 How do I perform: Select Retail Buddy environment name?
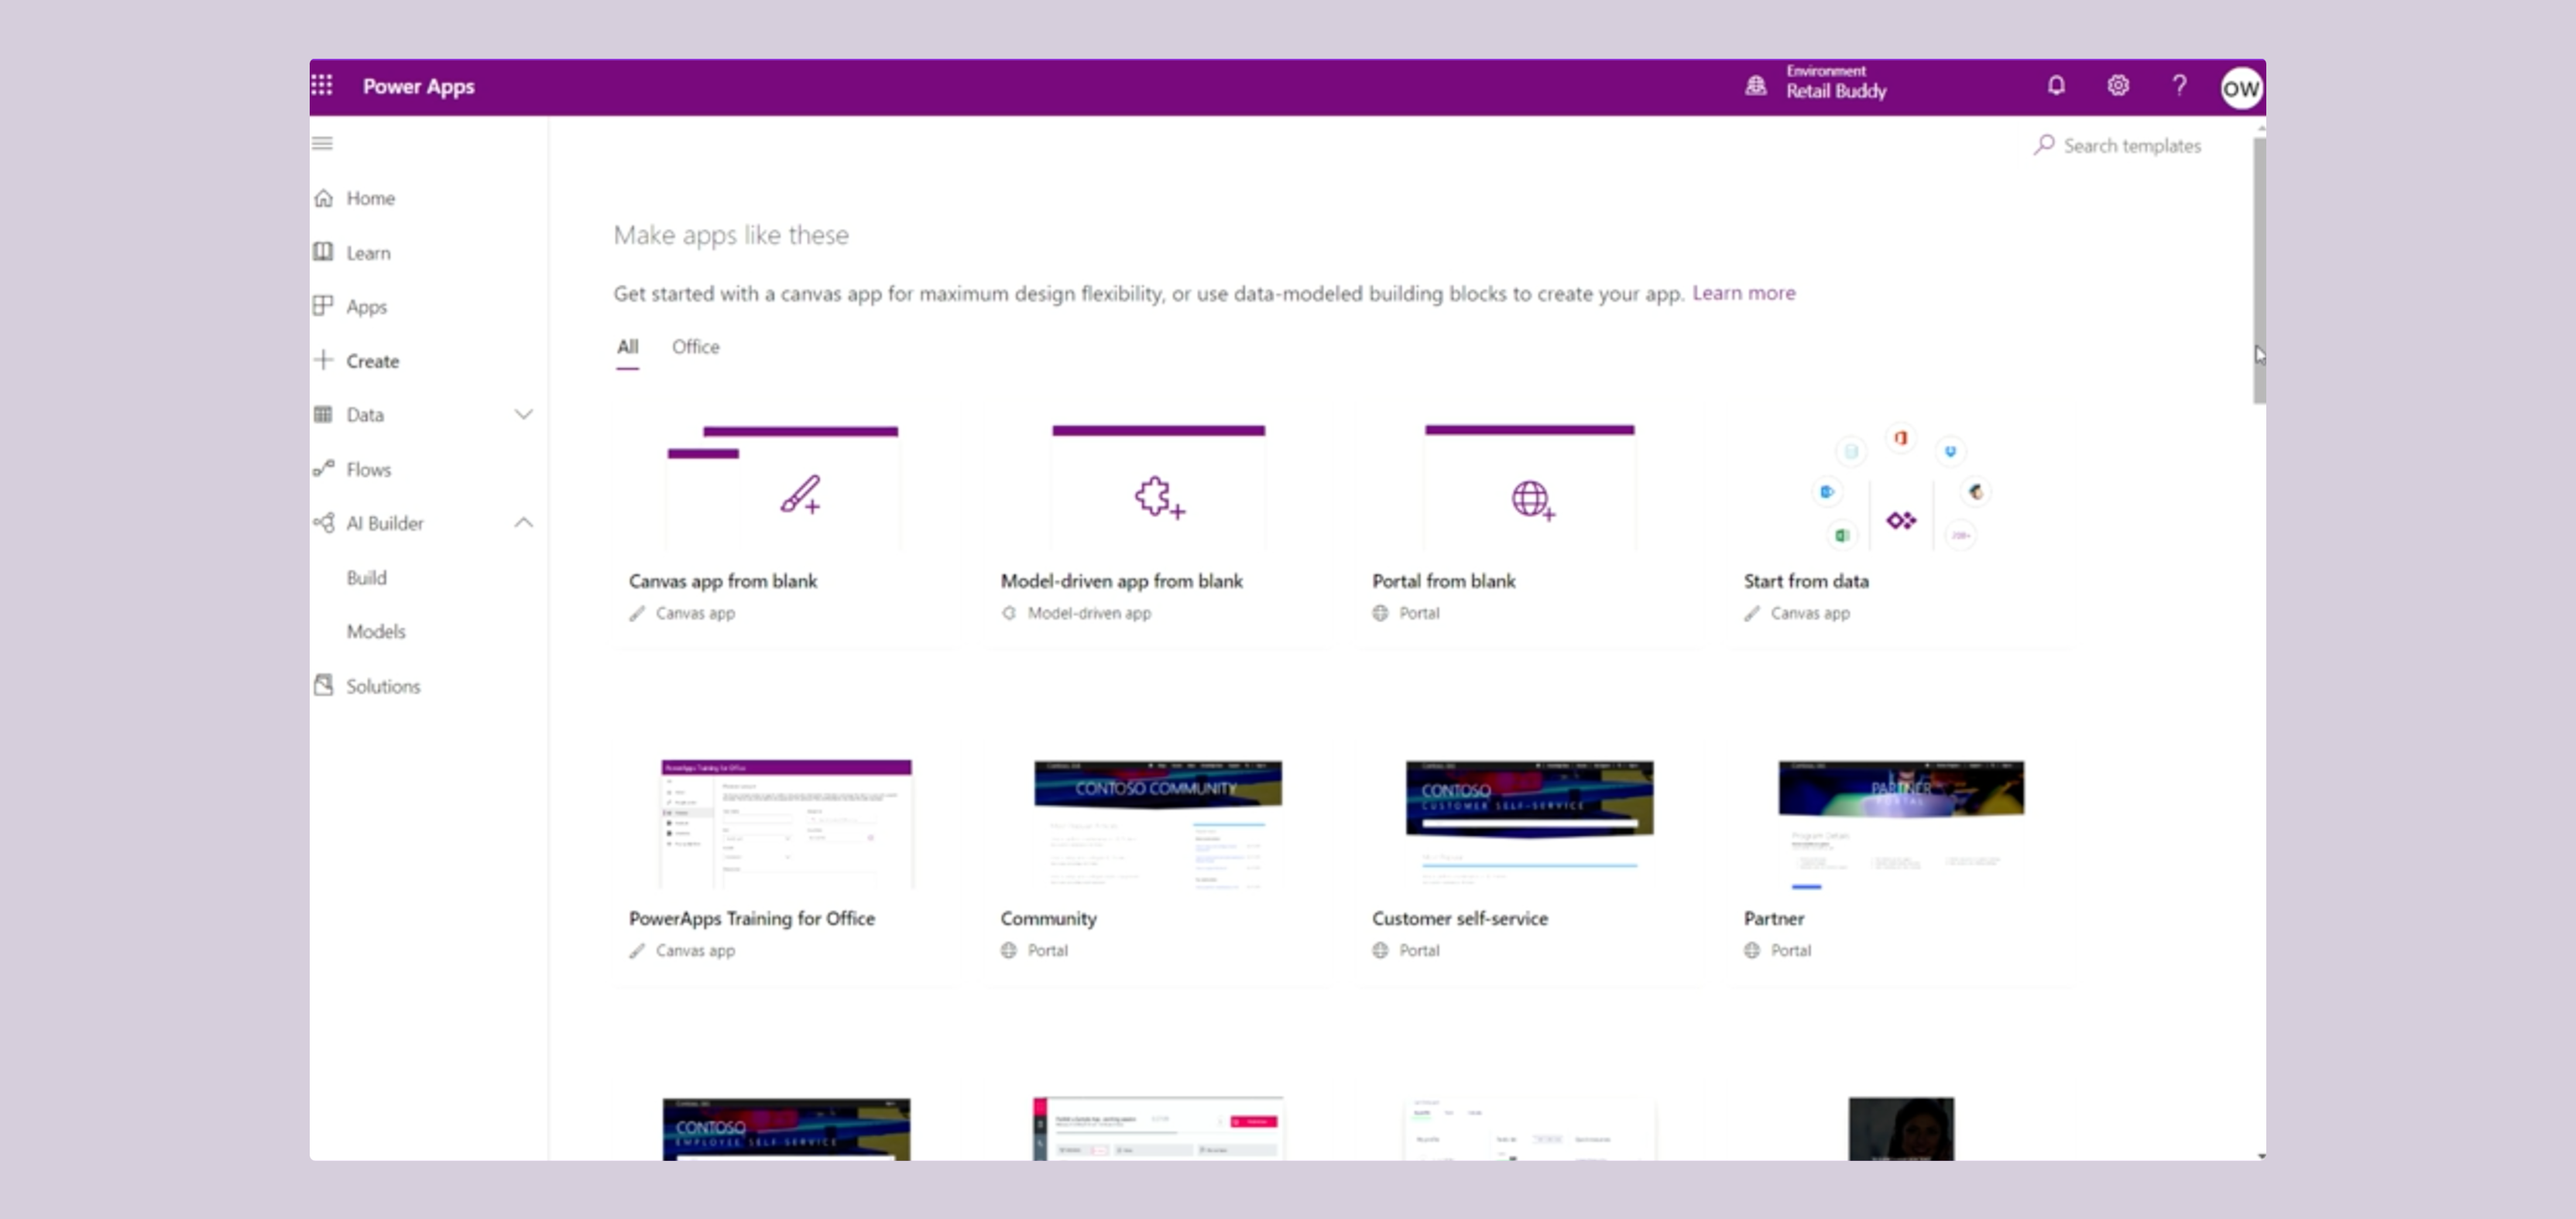click(1836, 92)
